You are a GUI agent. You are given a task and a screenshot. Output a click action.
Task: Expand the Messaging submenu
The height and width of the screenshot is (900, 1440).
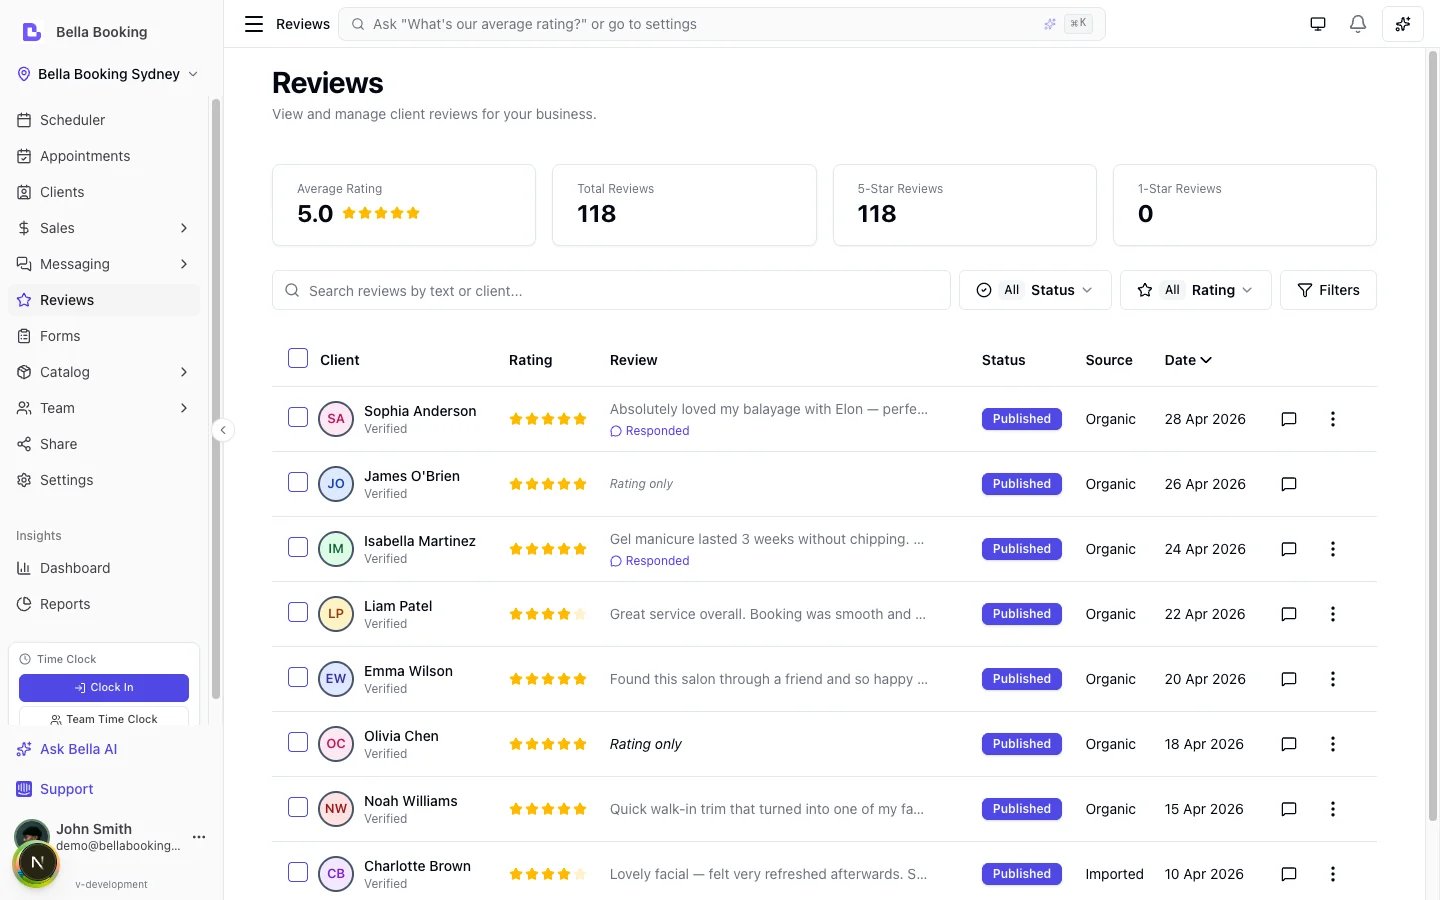click(x=104, y=264)
